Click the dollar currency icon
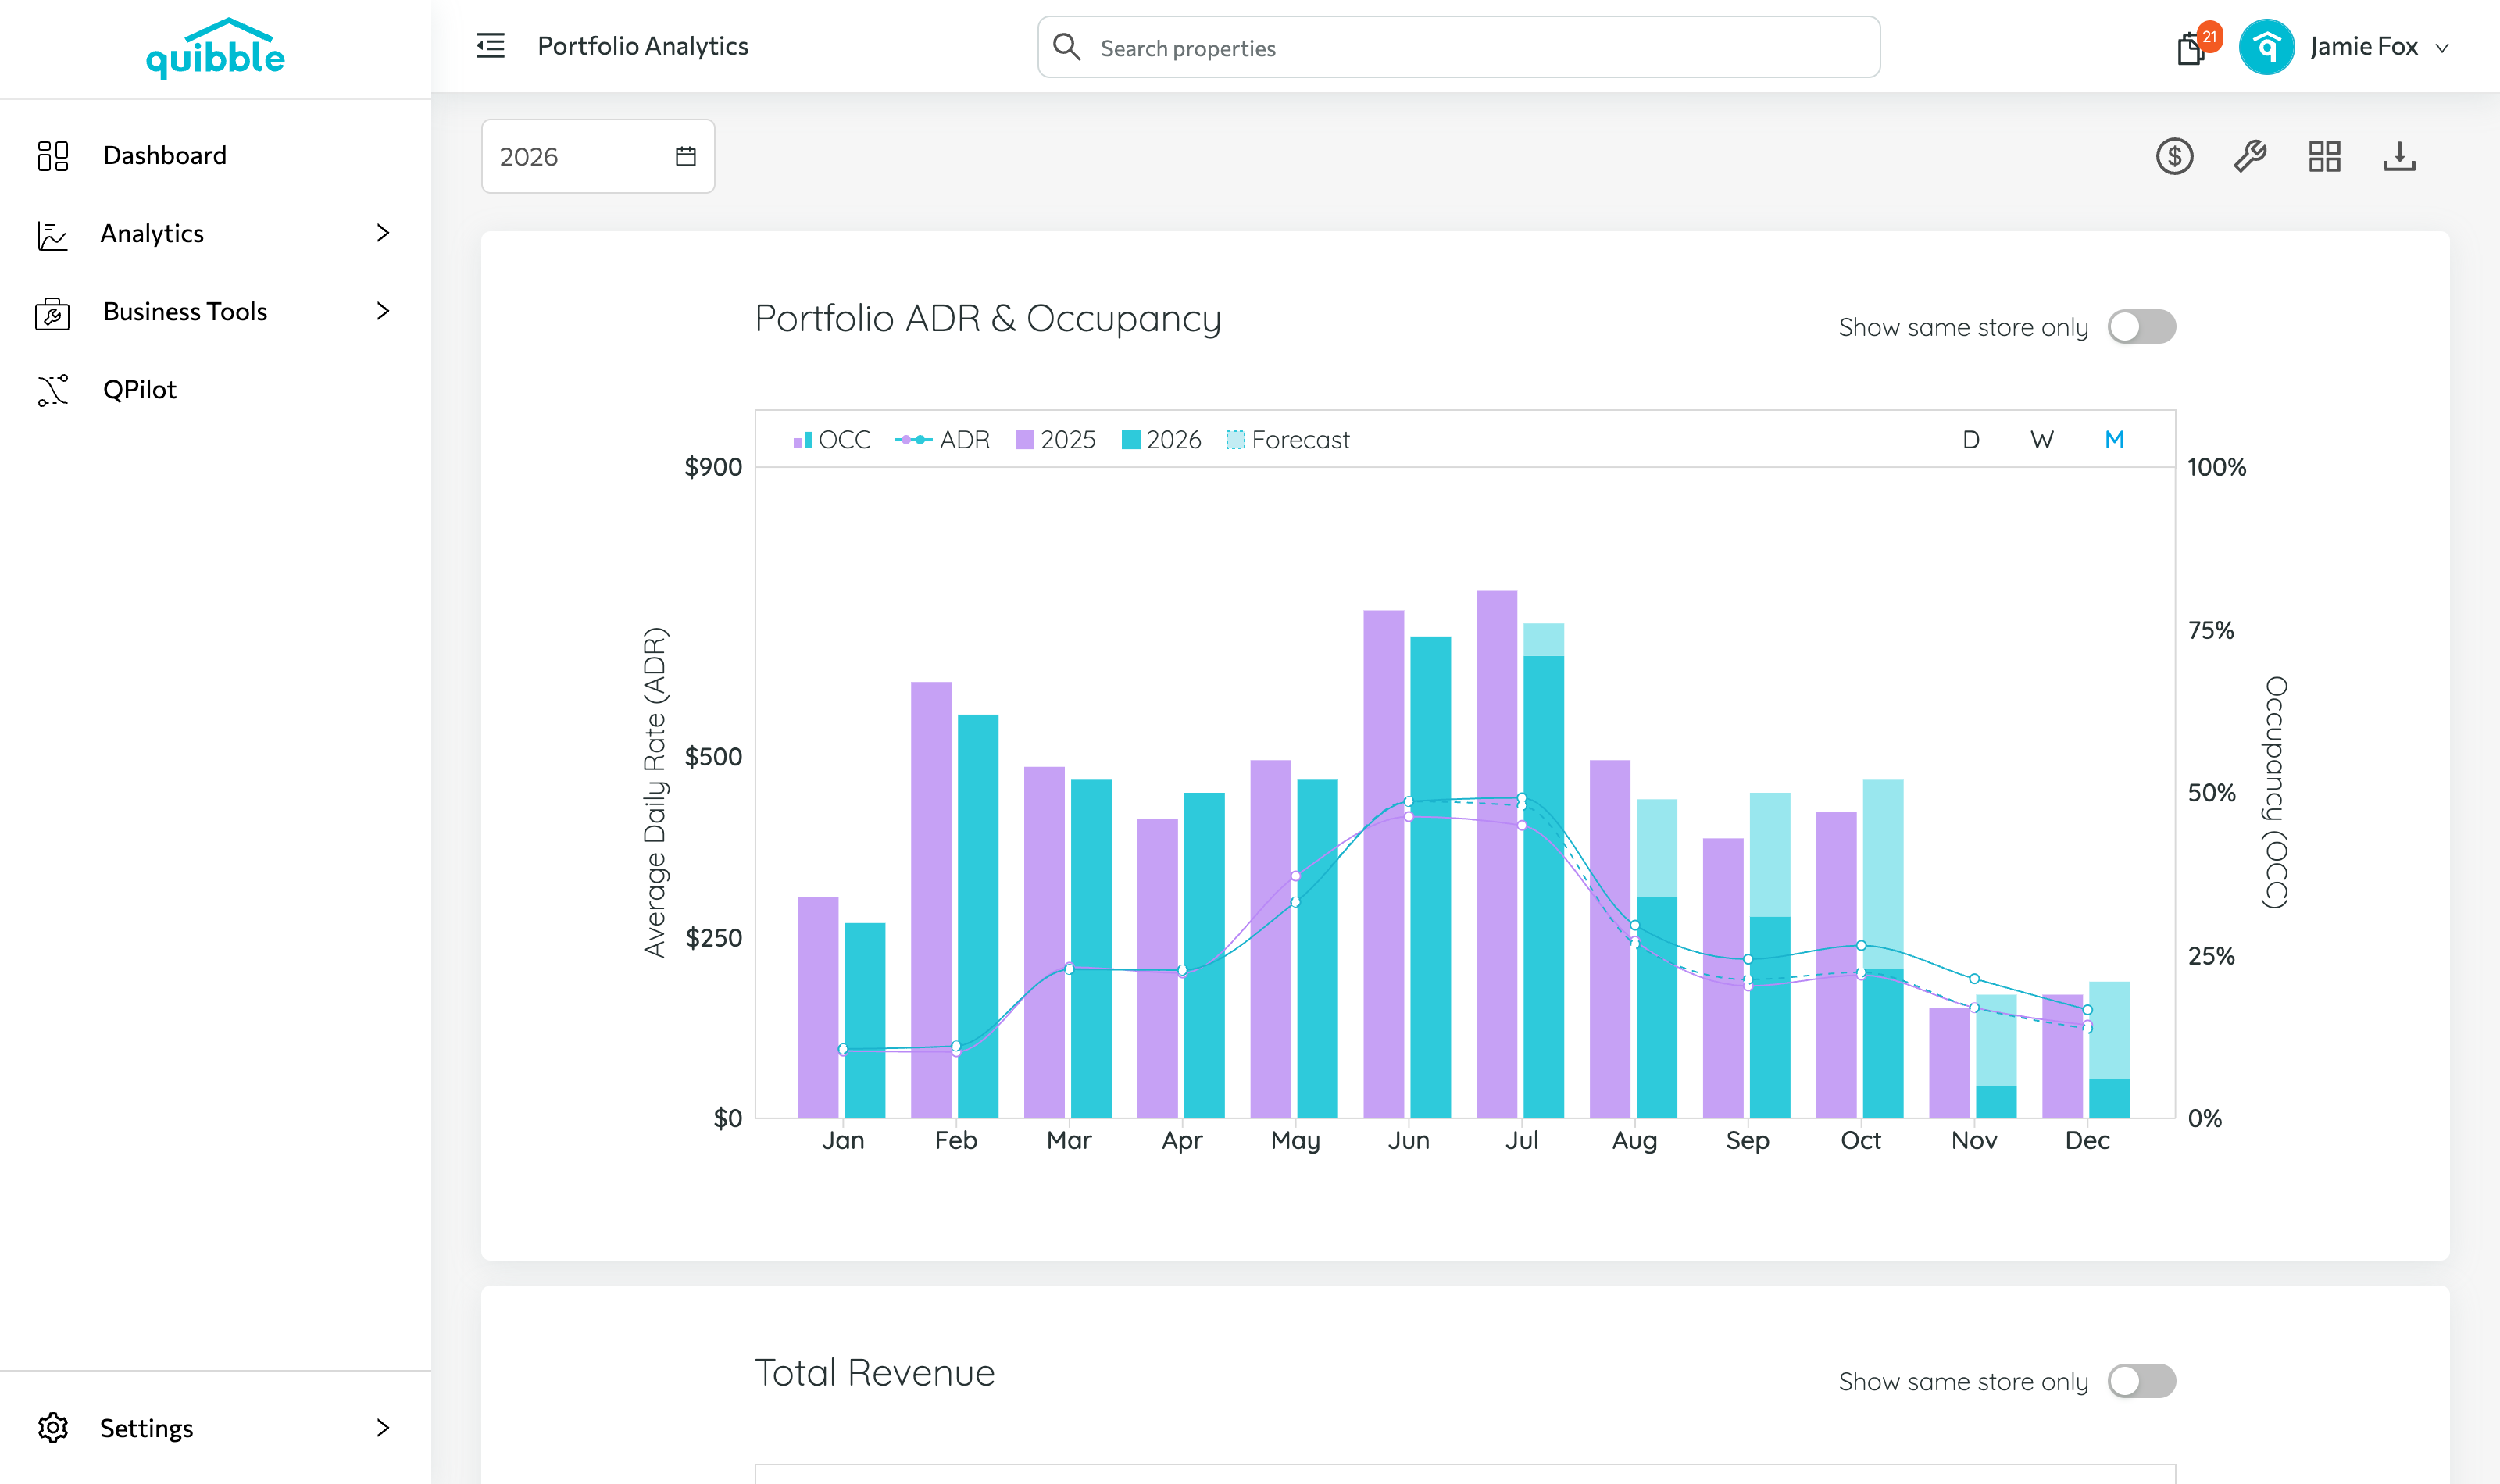The image size is (2500, 1484). click(2174, 156)
